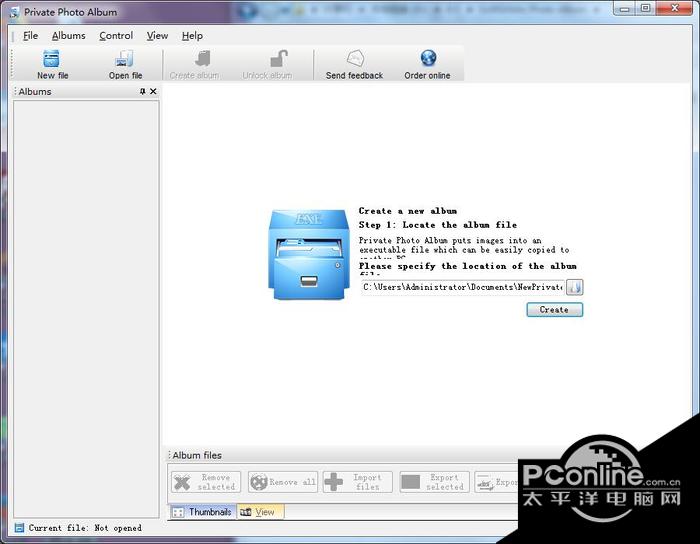This screenshot has height=544, width=700.
Task: Click the Export selected button
Action: (434, 482)
